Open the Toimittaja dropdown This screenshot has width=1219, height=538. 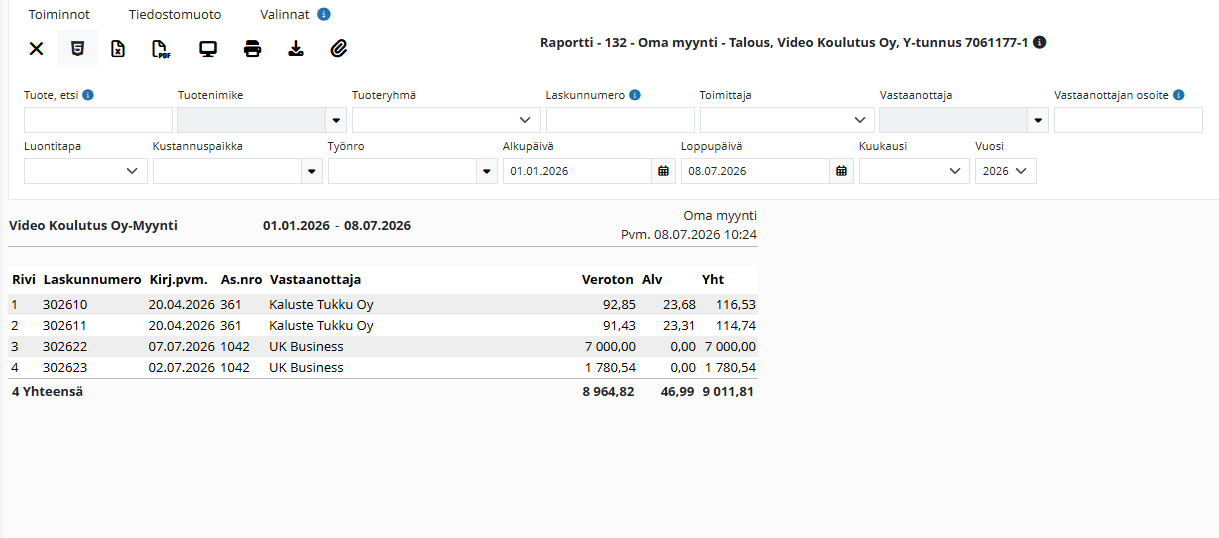(787, 120)
